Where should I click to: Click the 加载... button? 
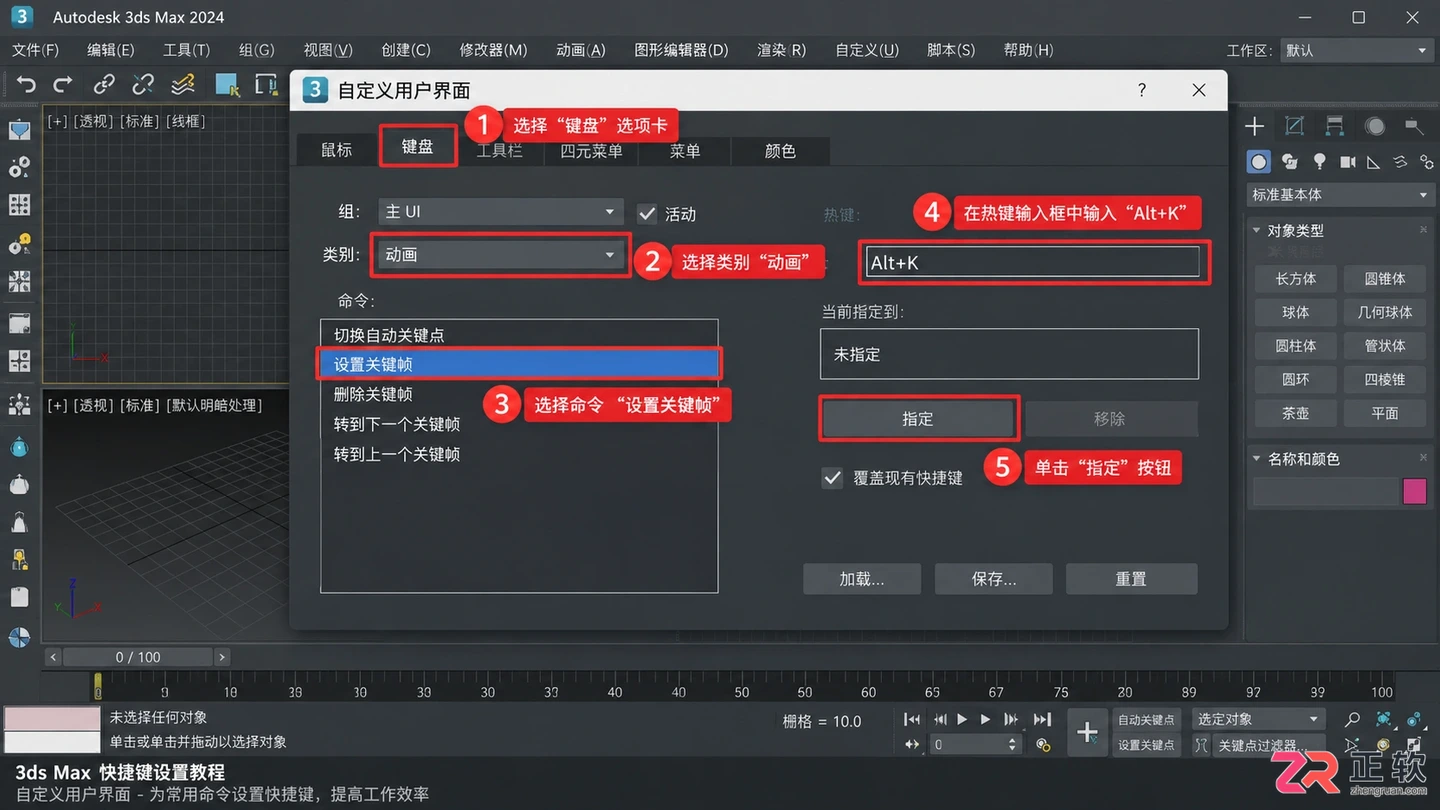pos(862,579)
